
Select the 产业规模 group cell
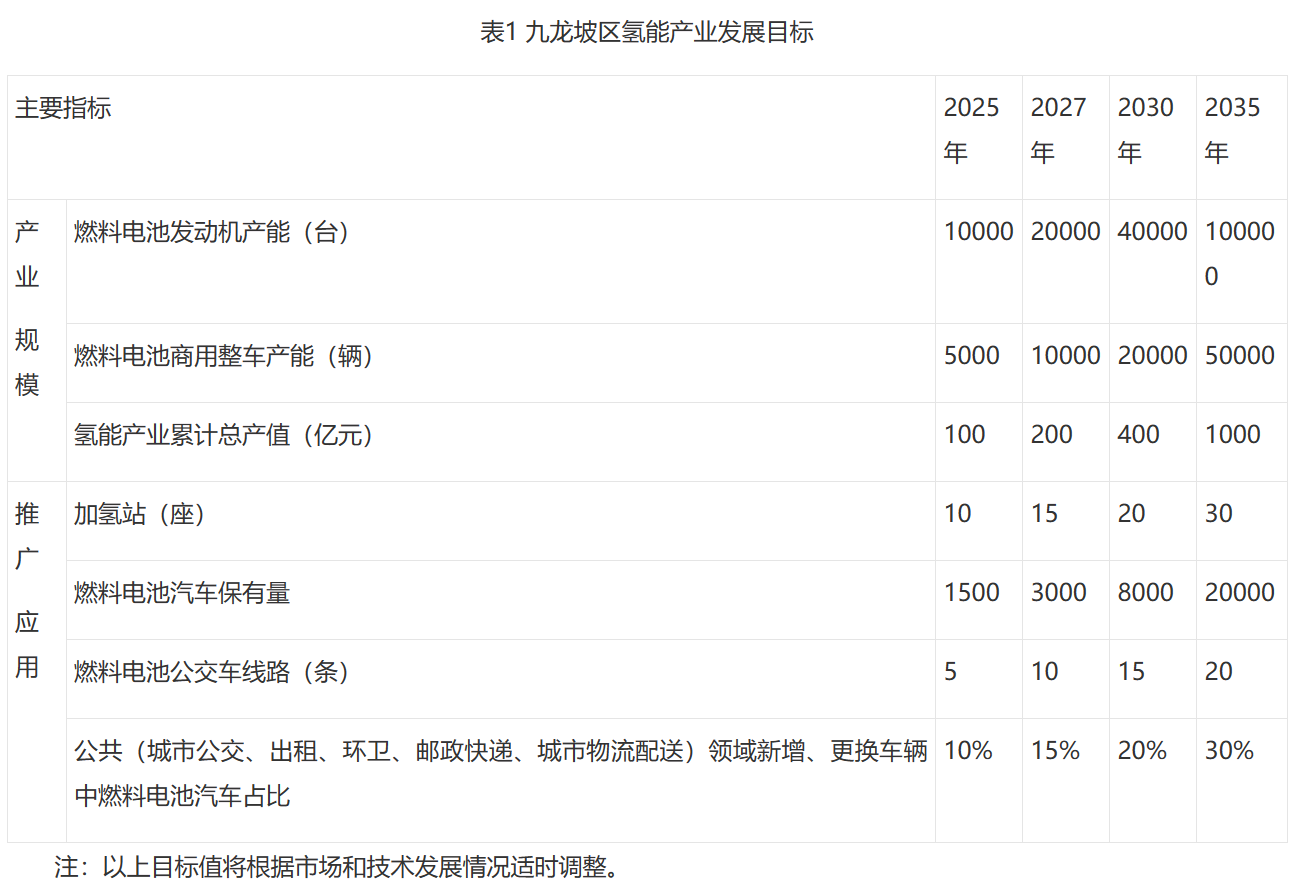37,340
